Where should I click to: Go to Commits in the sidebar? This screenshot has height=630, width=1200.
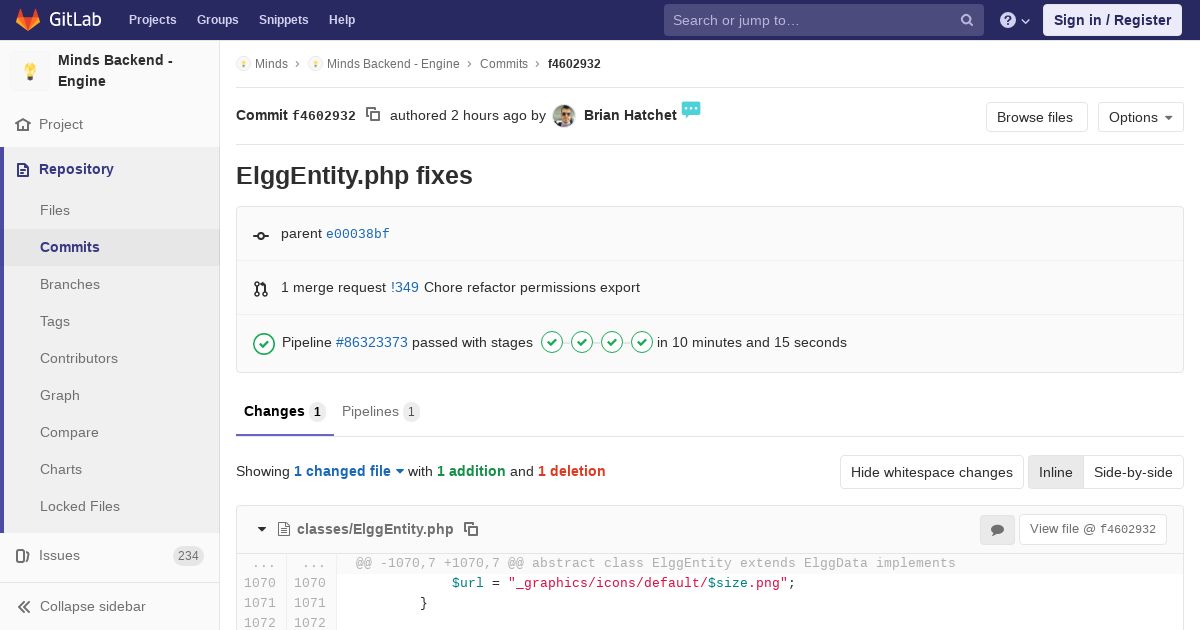(x=70, y=247)
